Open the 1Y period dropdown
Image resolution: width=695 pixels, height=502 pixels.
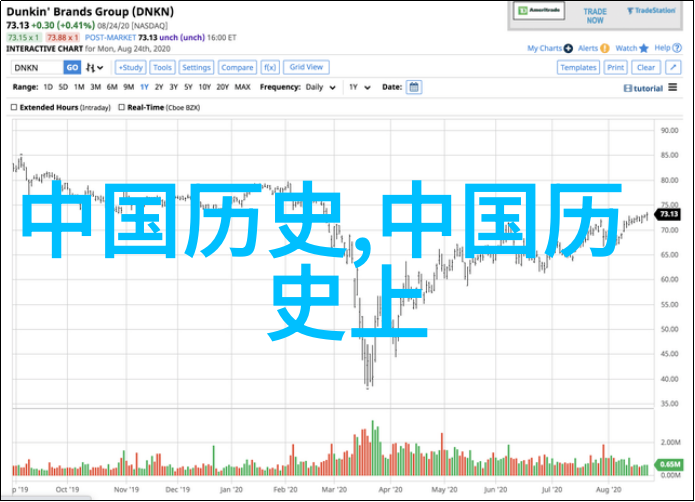coord(359,87)
